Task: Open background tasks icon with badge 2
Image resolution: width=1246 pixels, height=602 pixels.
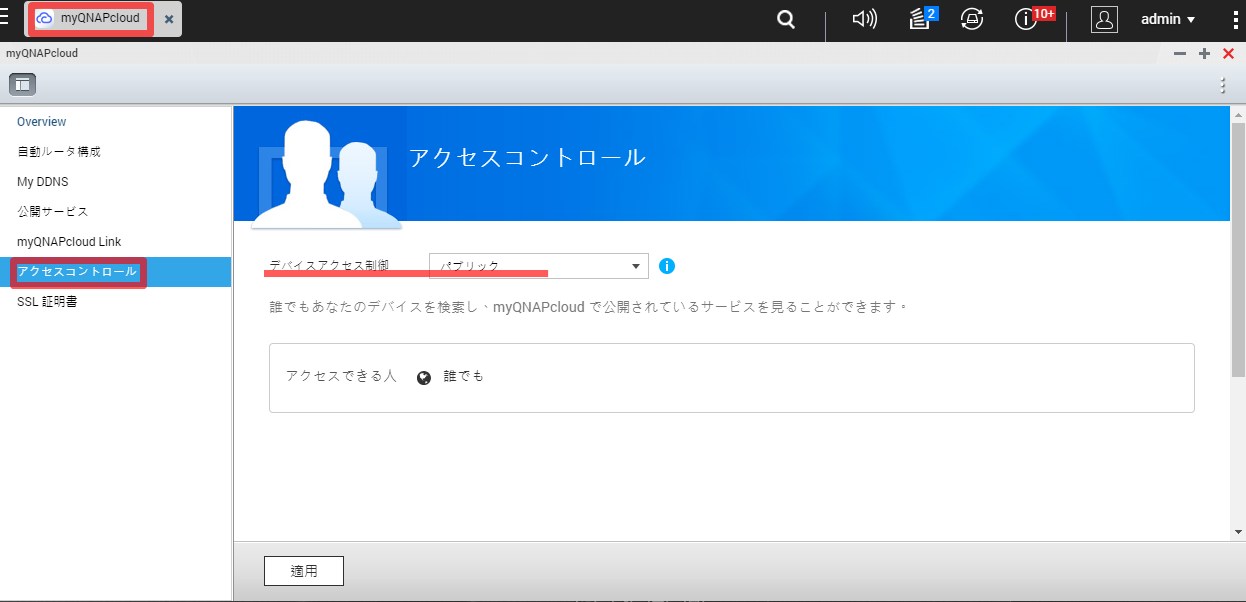Action: click(x=922, y=18)
